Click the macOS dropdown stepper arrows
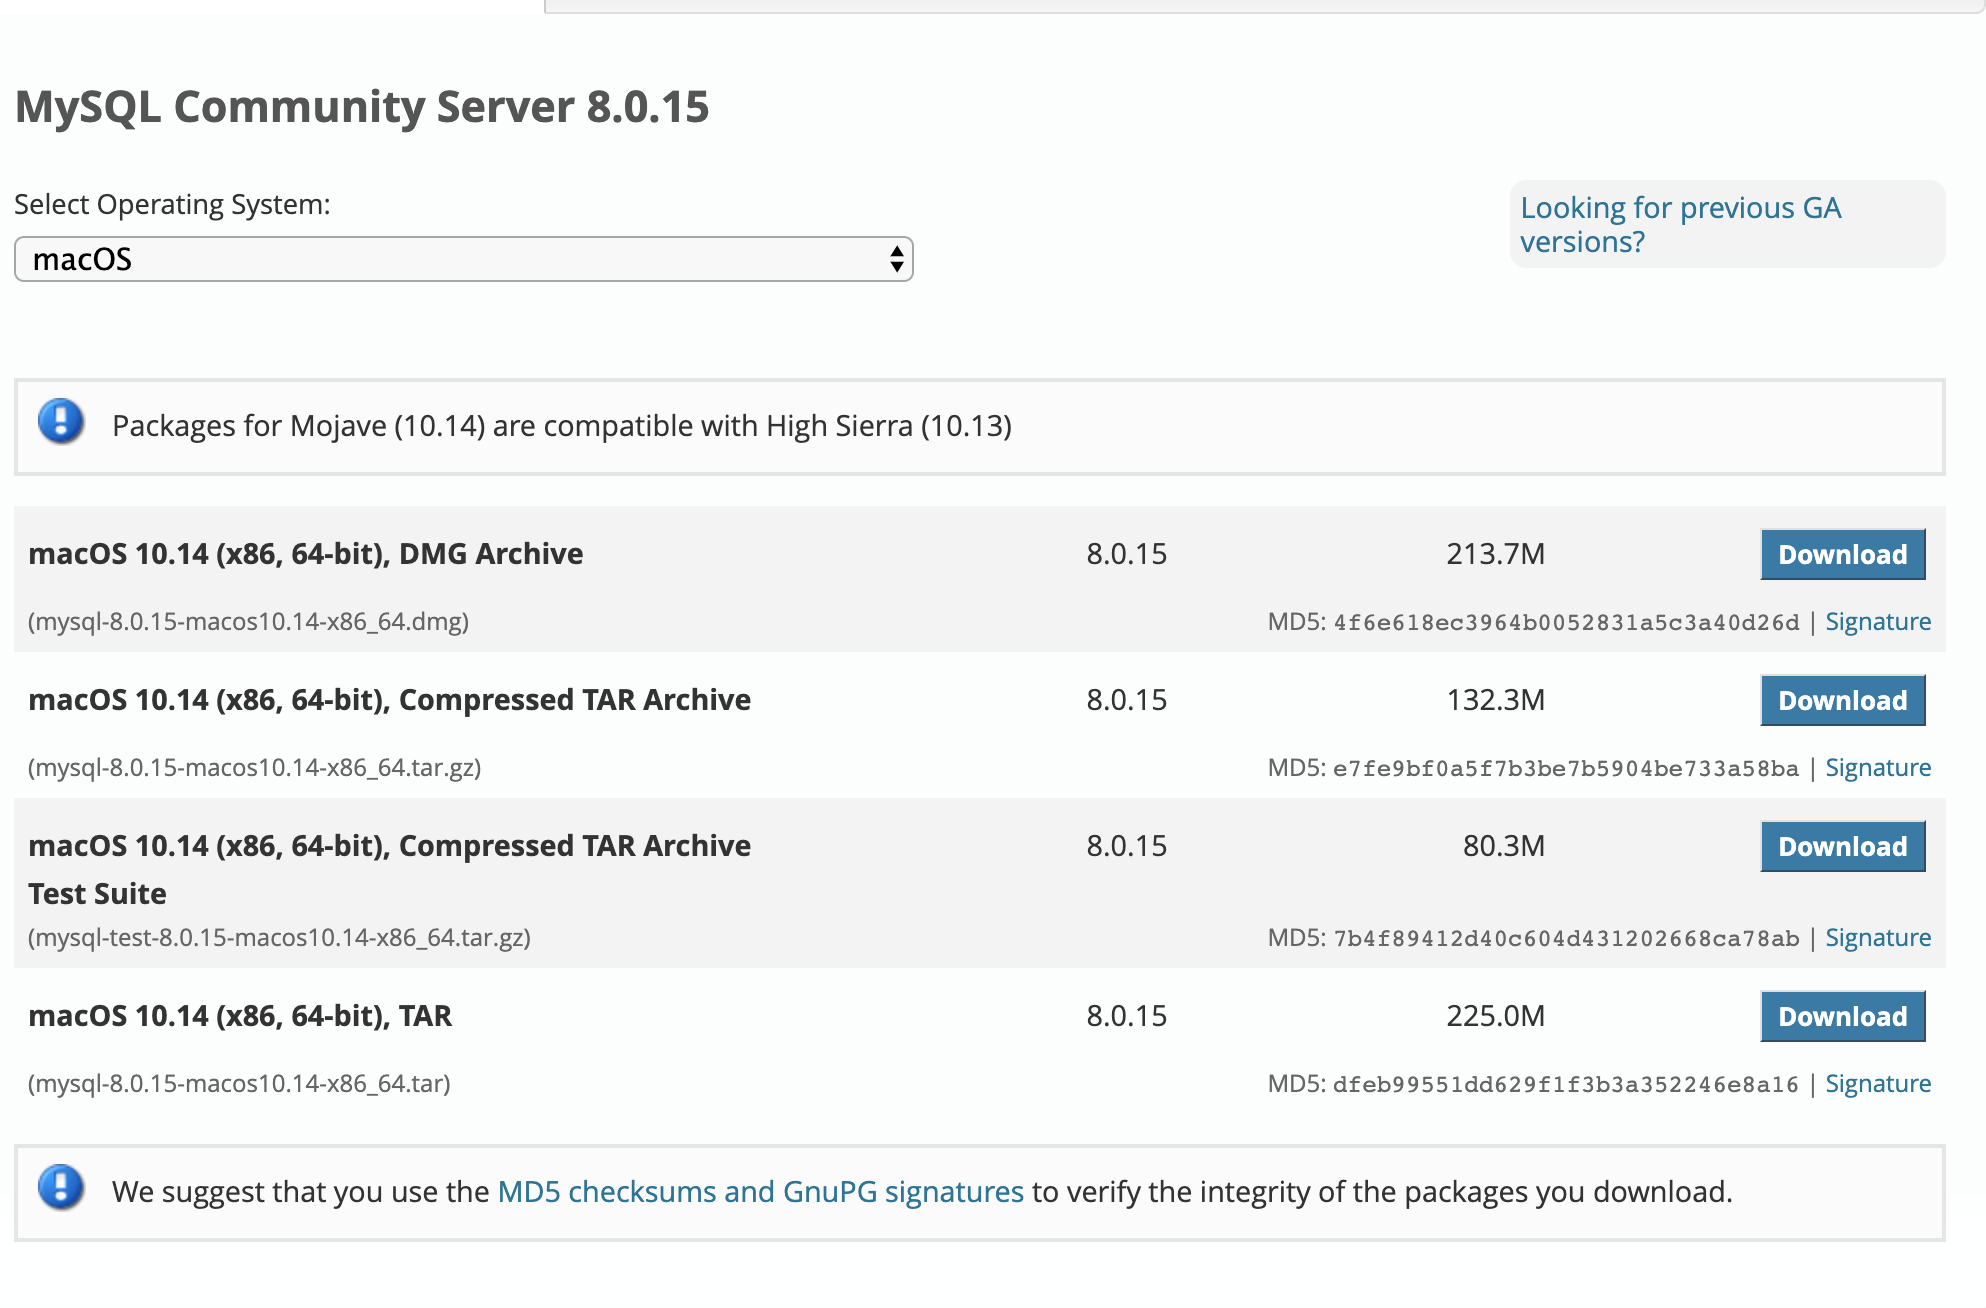 (x=896, y=260)
